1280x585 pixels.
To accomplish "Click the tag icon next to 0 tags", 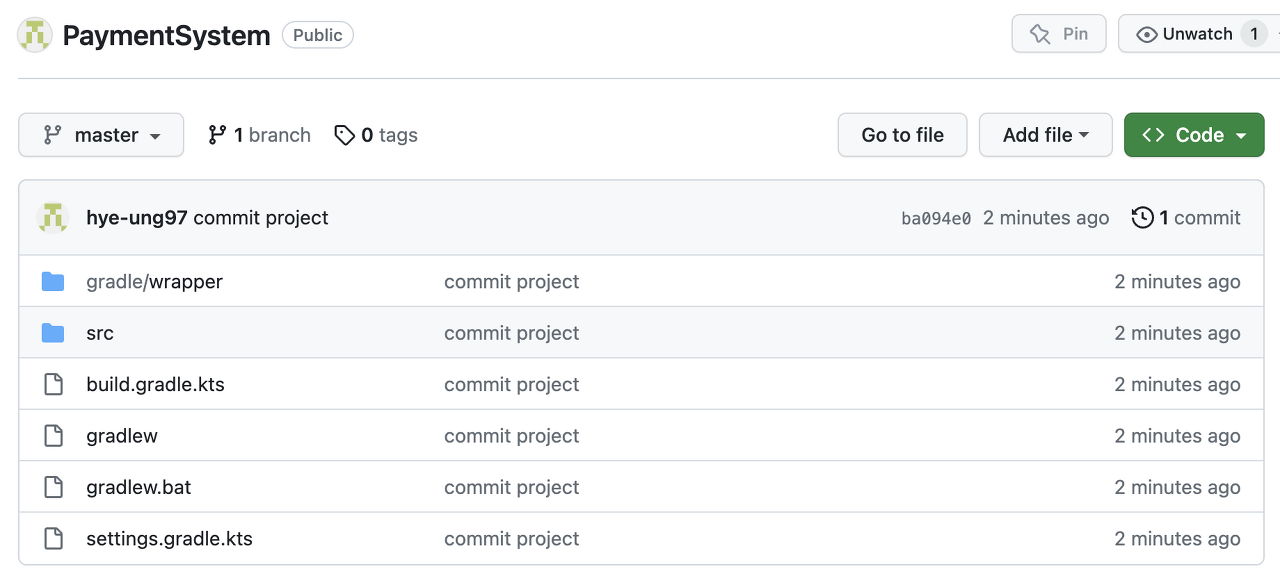I will pyautogui.click(x=345, y=135).
